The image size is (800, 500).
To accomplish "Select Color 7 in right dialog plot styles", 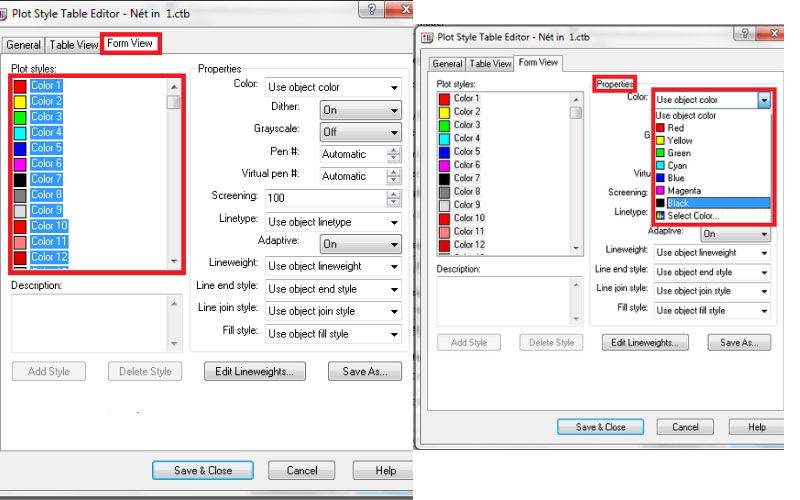I will click(x=466, y=178).
